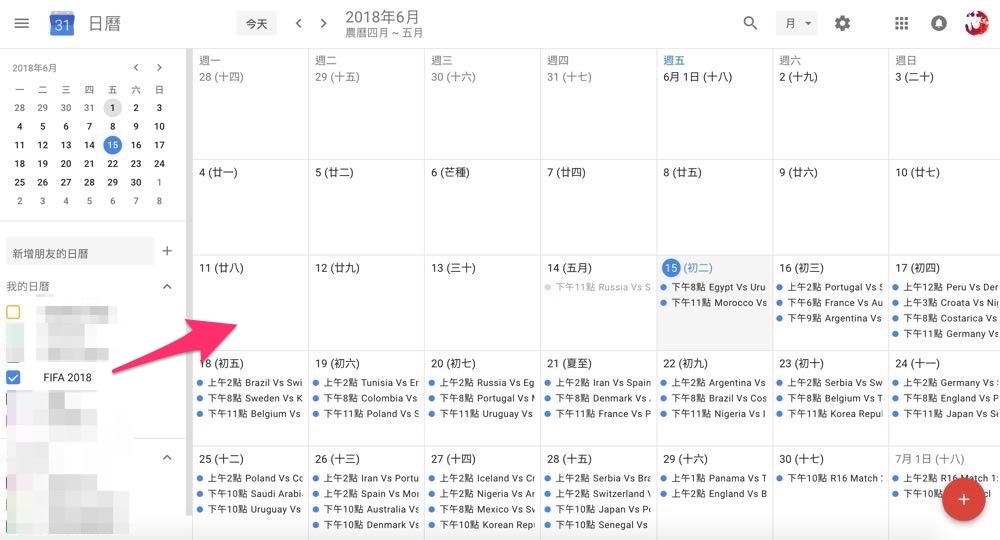Open 下午8點 Colombia Vs event

[365, 398]
